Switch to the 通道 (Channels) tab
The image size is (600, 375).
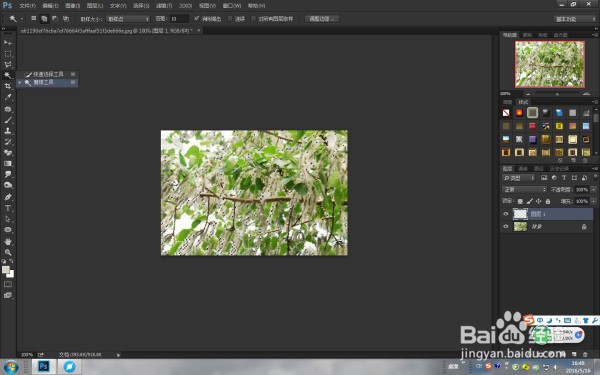pyautogui.click(x=523, y=169)
